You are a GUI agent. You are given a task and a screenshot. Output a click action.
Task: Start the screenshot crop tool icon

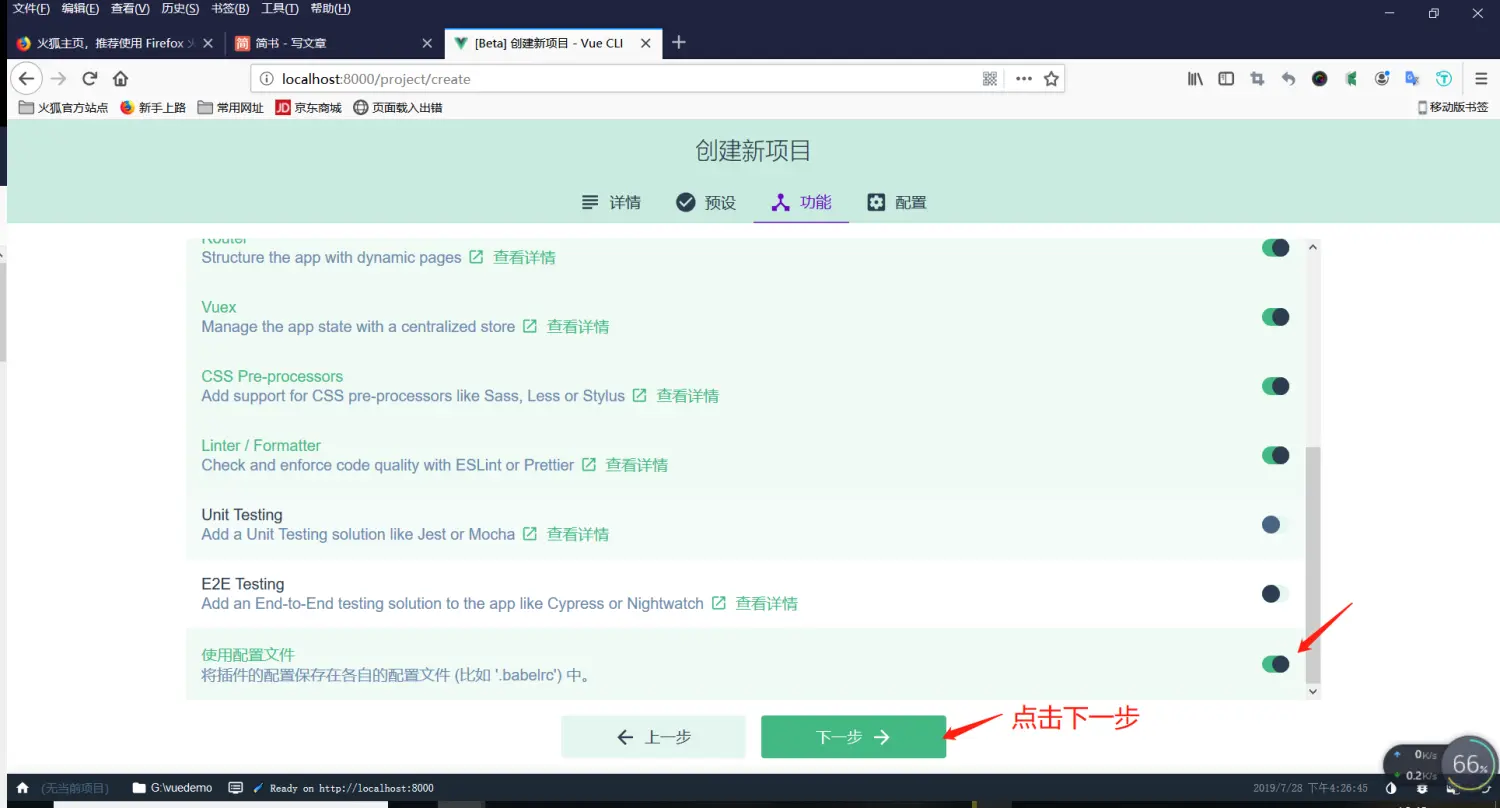tap(1257, 79)
